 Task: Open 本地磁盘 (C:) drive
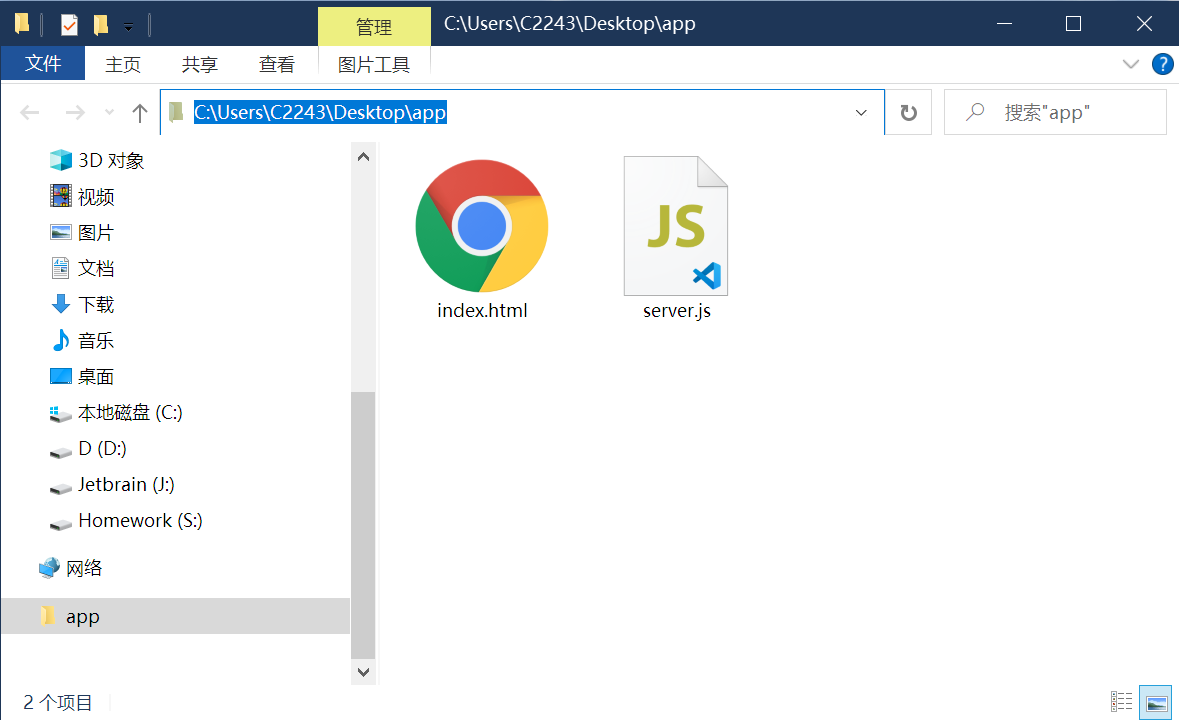click(116, 413)
